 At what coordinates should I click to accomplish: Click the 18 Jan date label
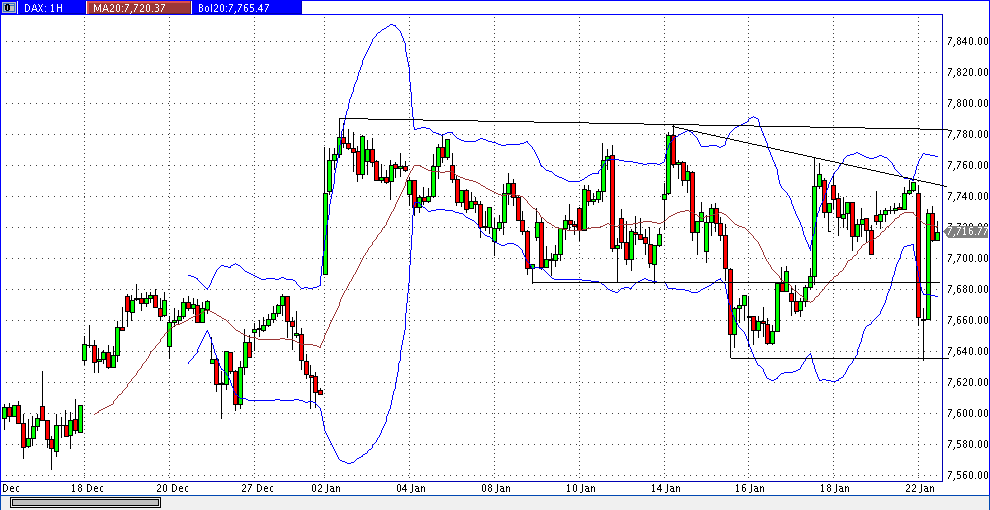835,488
